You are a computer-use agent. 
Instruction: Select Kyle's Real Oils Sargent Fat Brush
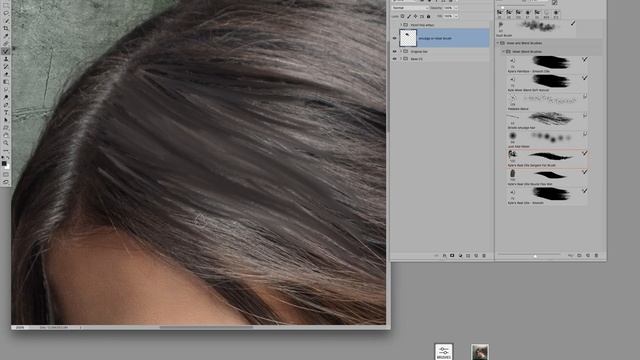[x=547, y=158]
